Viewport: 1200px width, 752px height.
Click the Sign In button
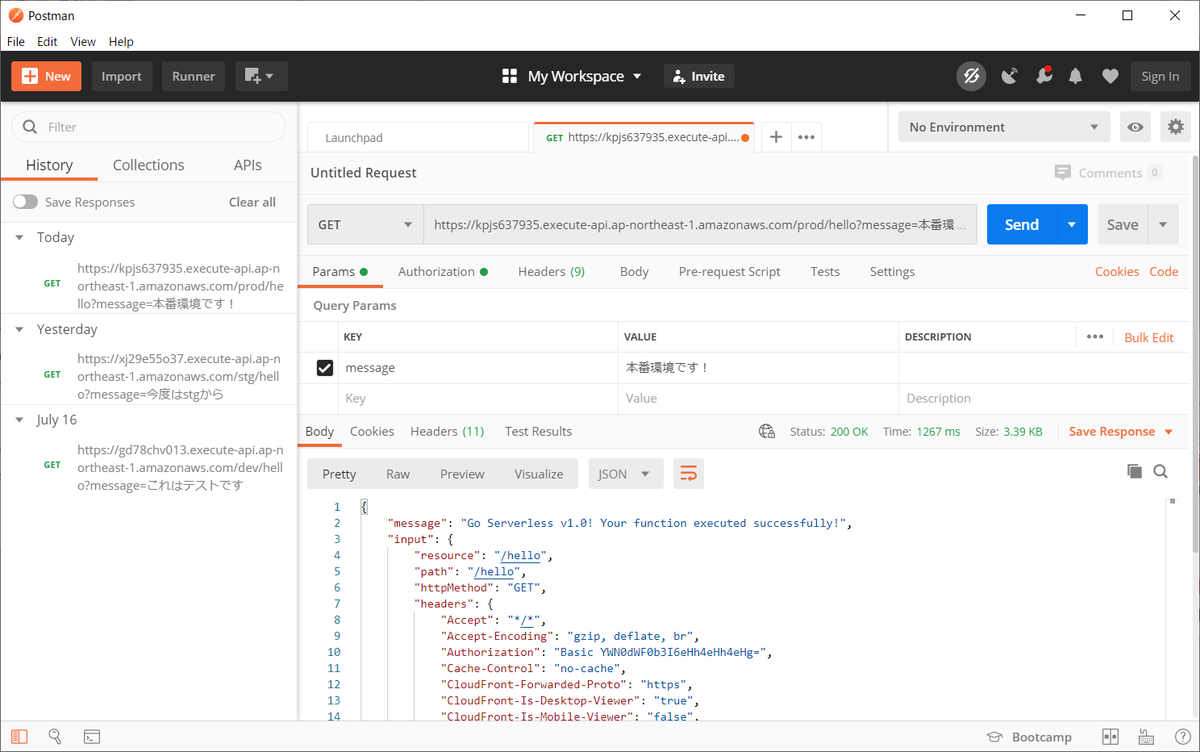coord(1160,76)
